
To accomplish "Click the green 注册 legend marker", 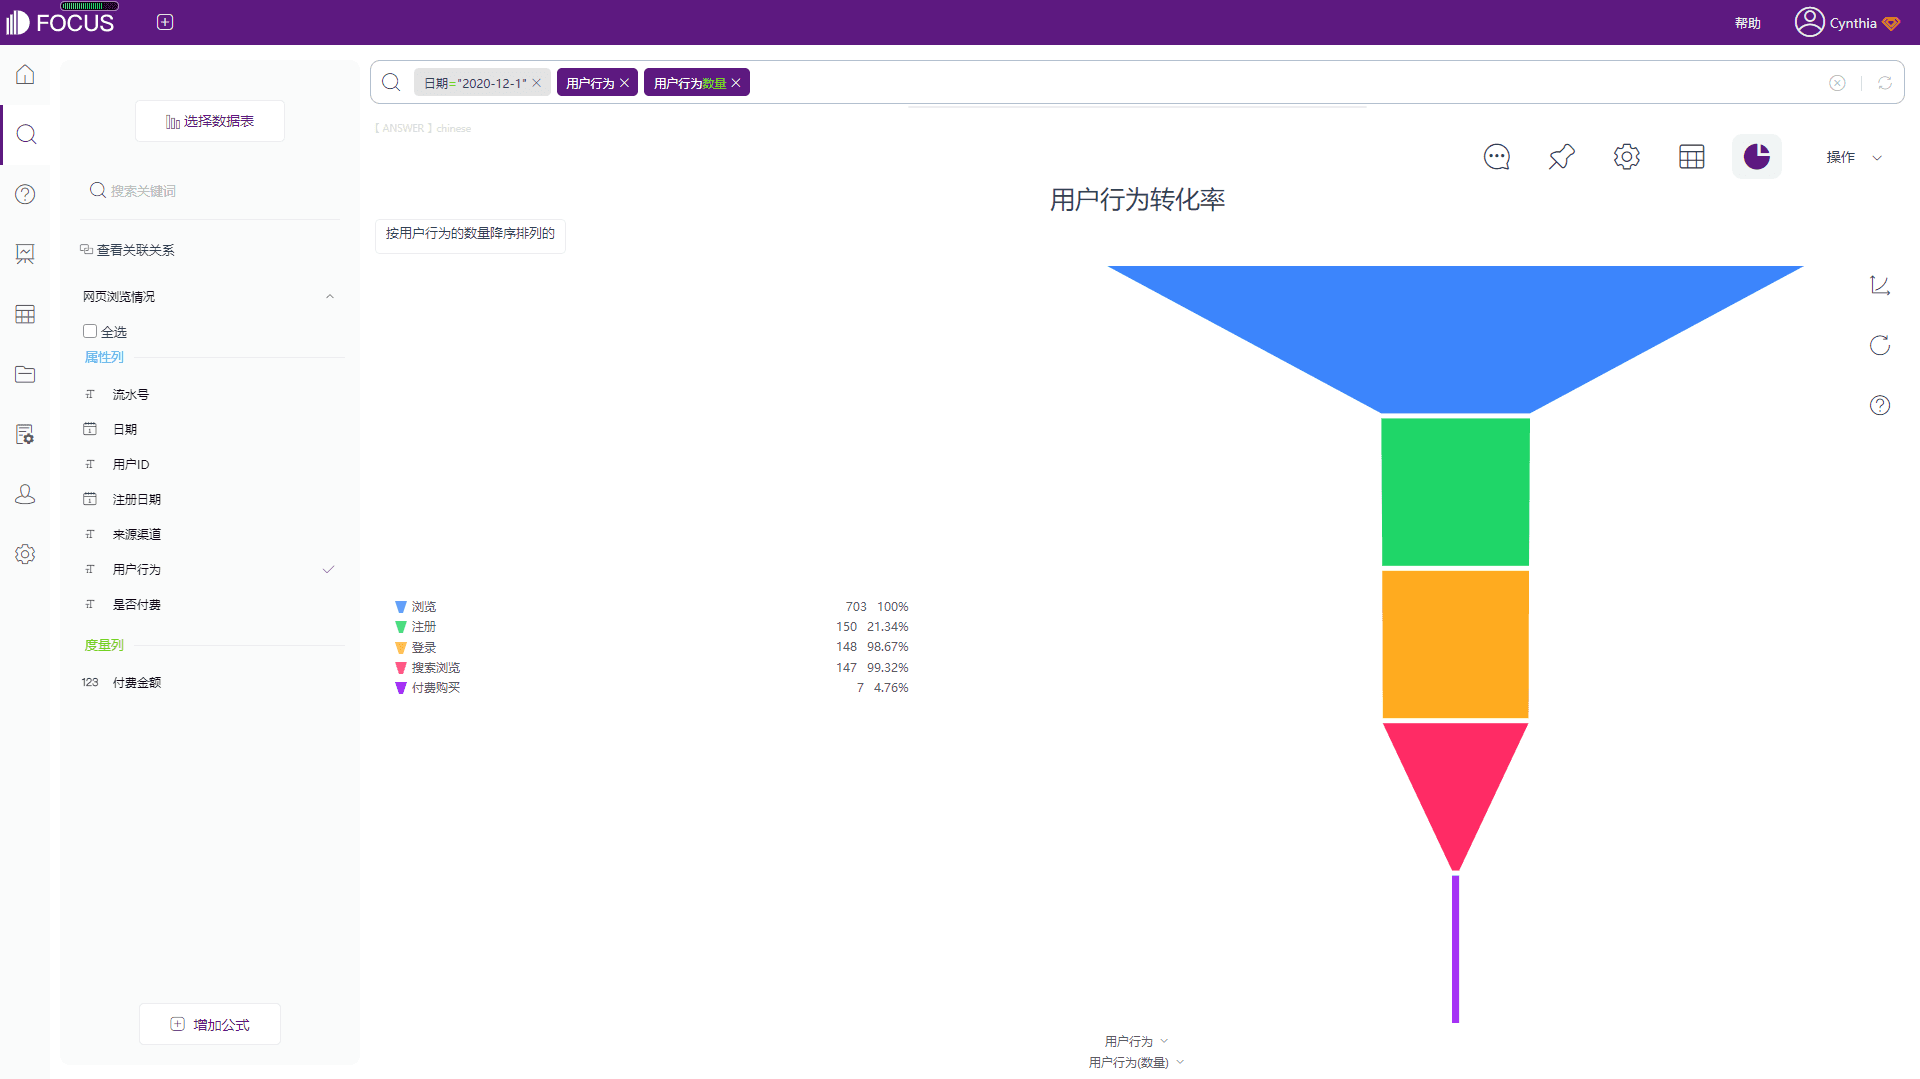I will click(401, 627).
